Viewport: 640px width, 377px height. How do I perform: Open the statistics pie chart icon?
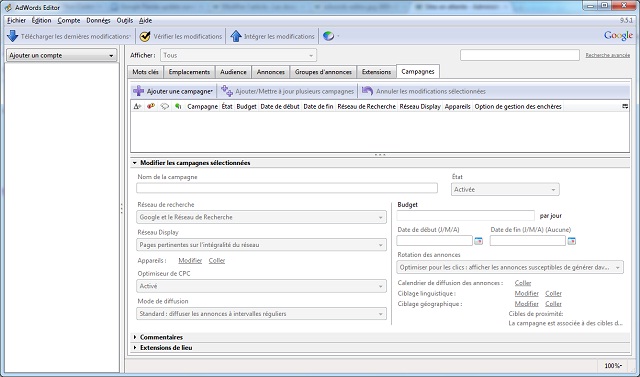[x=328, y=36]
